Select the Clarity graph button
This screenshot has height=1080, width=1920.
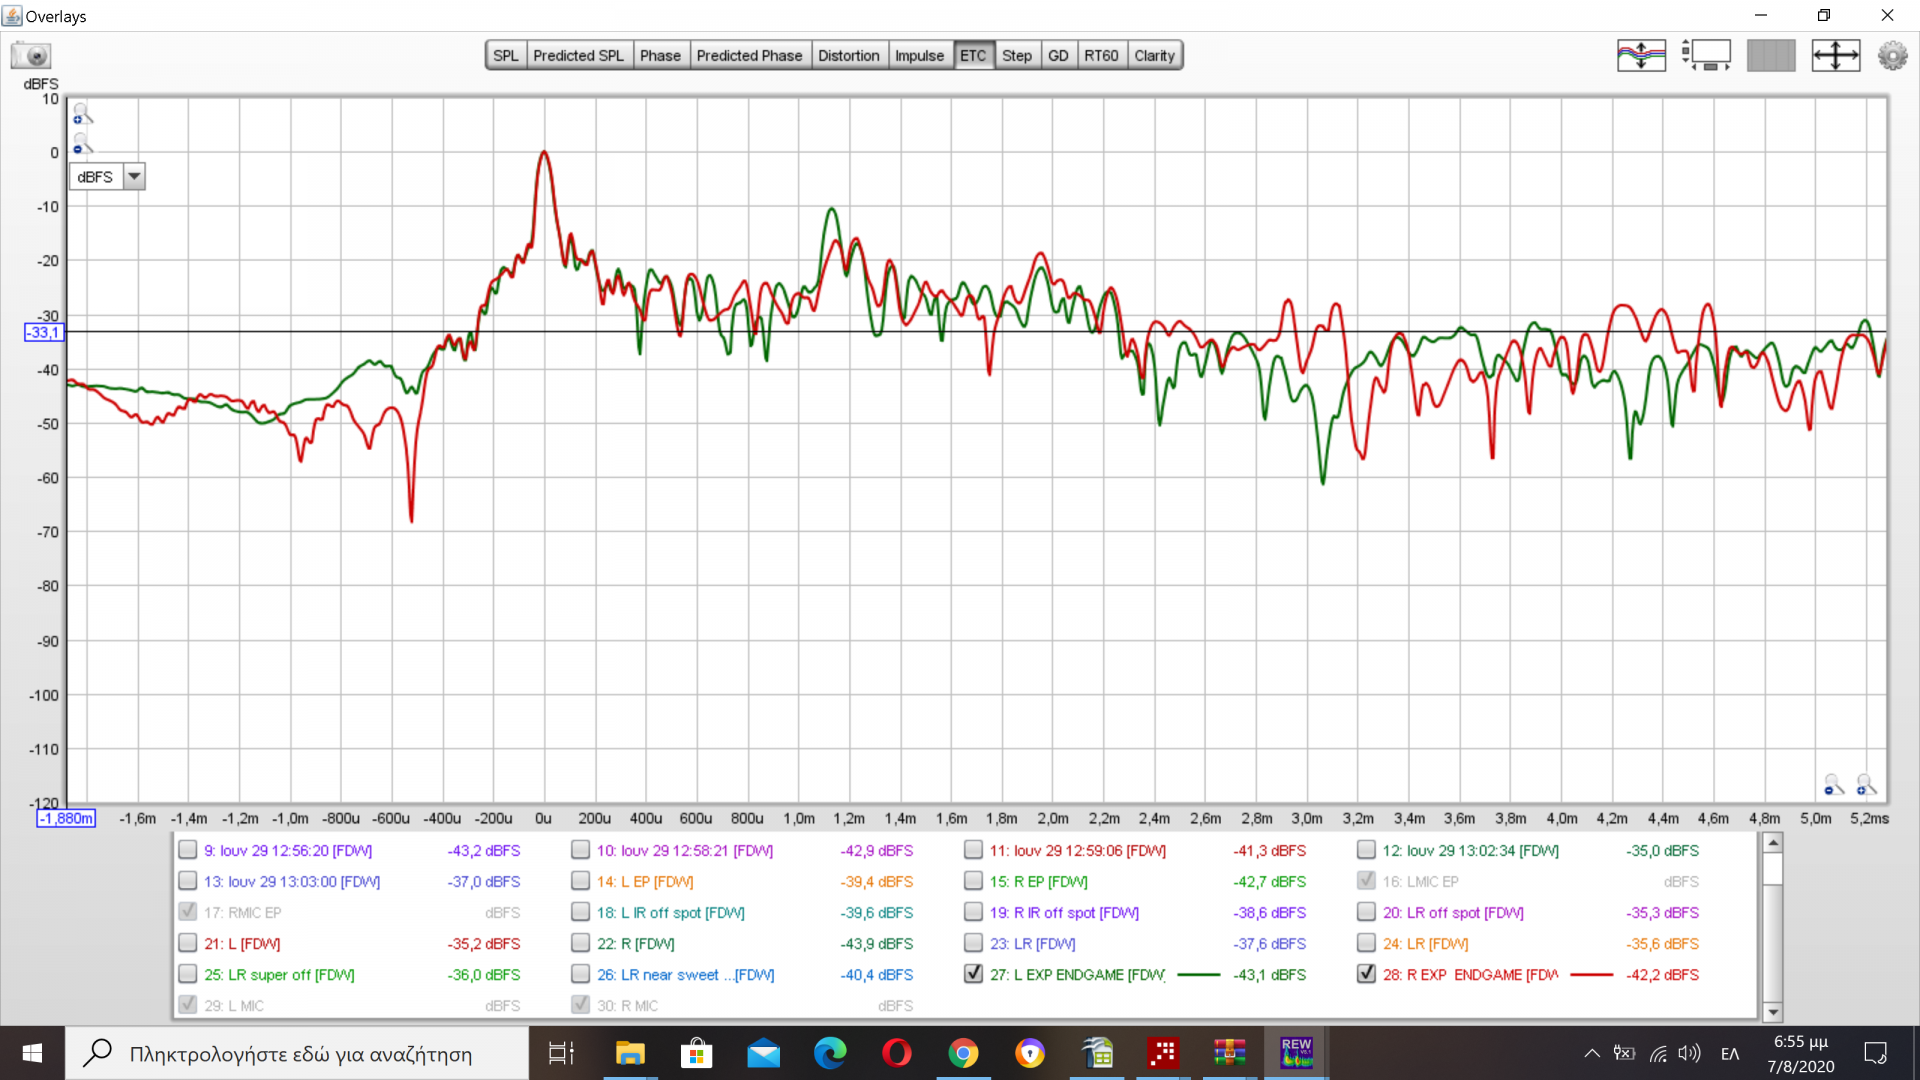pyautogui.click(x=1154, y=56)
